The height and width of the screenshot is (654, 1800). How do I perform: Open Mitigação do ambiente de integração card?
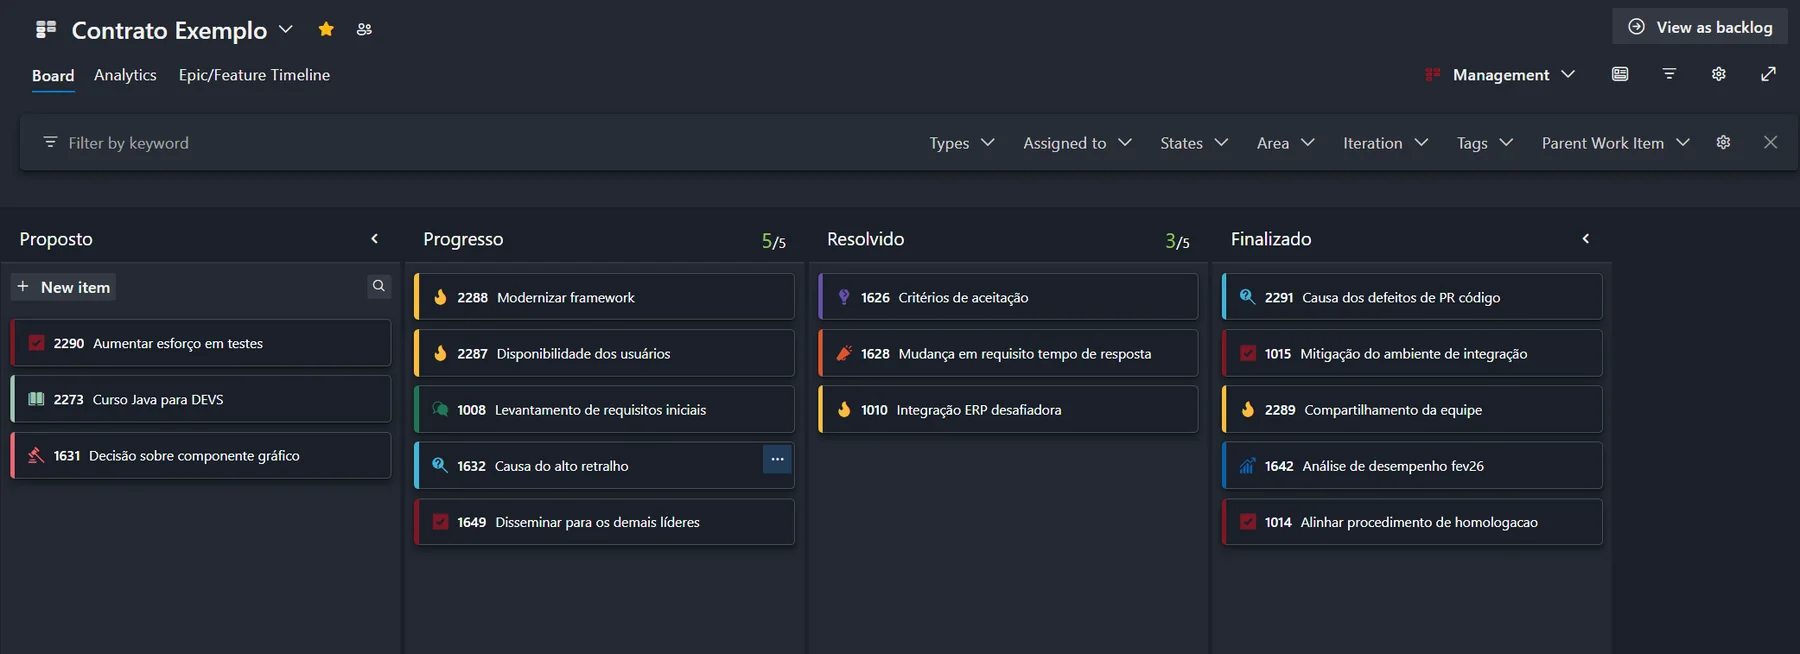[1412, 353]
